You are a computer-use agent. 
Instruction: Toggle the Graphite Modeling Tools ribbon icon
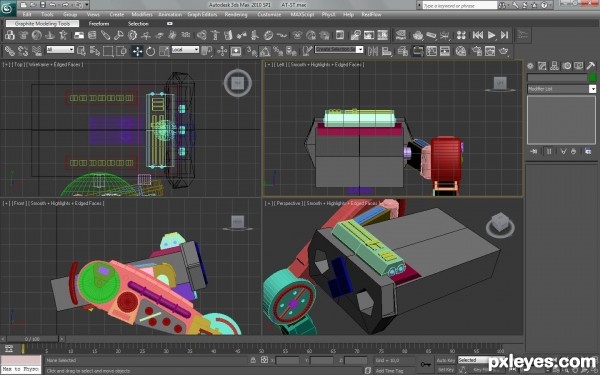pyautogui.click(x=417, y=51)
